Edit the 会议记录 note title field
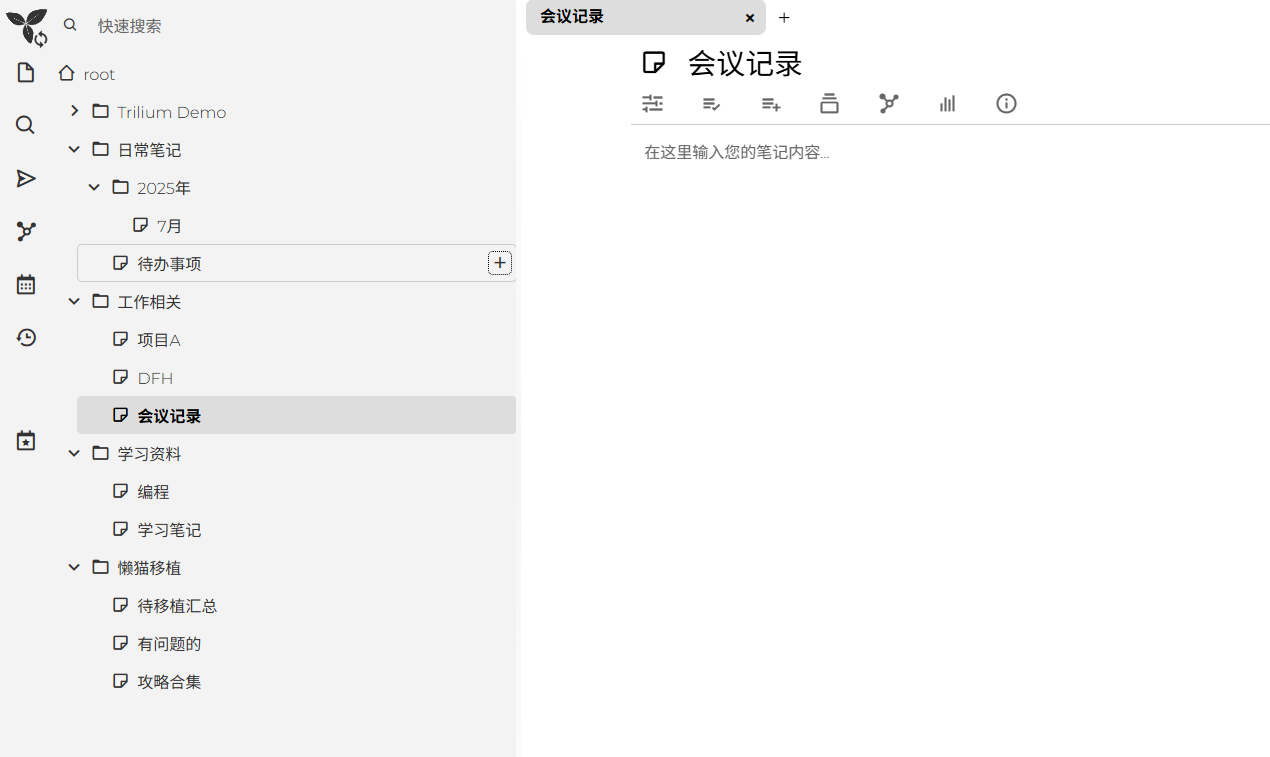This screenshot has height=757, width=1270. click(x=975, y=63)
